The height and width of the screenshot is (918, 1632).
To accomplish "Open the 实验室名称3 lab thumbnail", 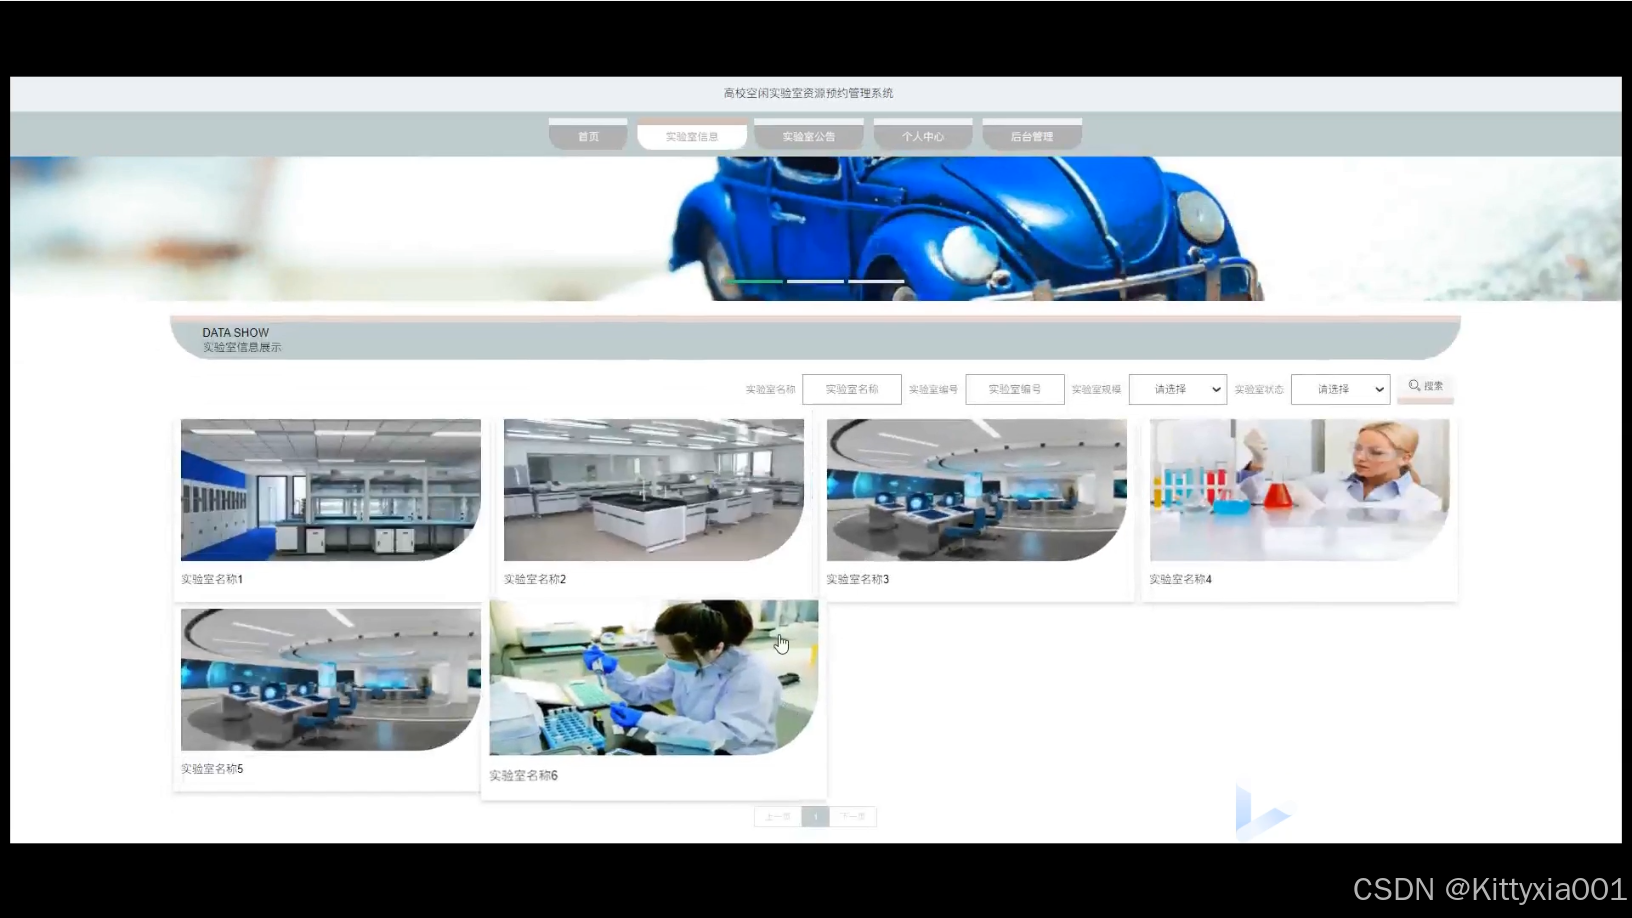I will tap(976, 490).
